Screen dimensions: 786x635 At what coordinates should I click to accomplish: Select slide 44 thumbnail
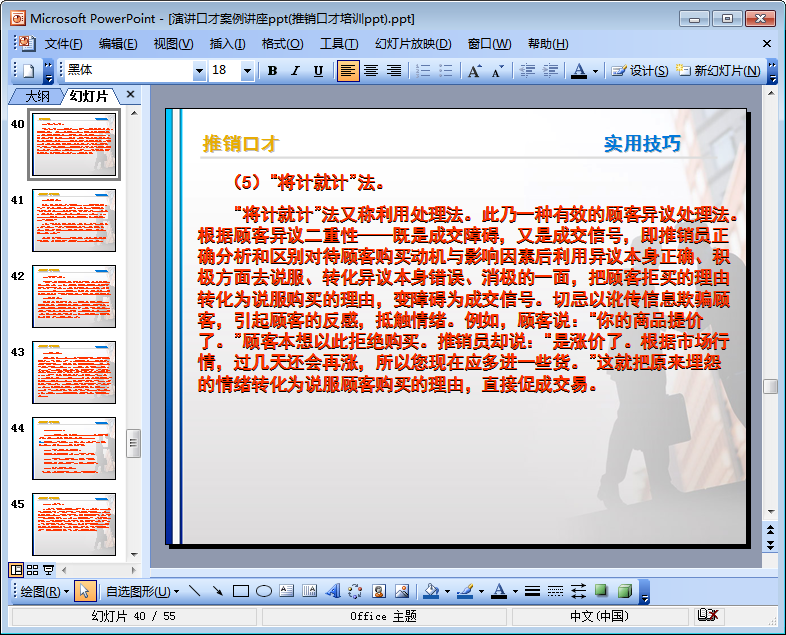coord(74,449)
